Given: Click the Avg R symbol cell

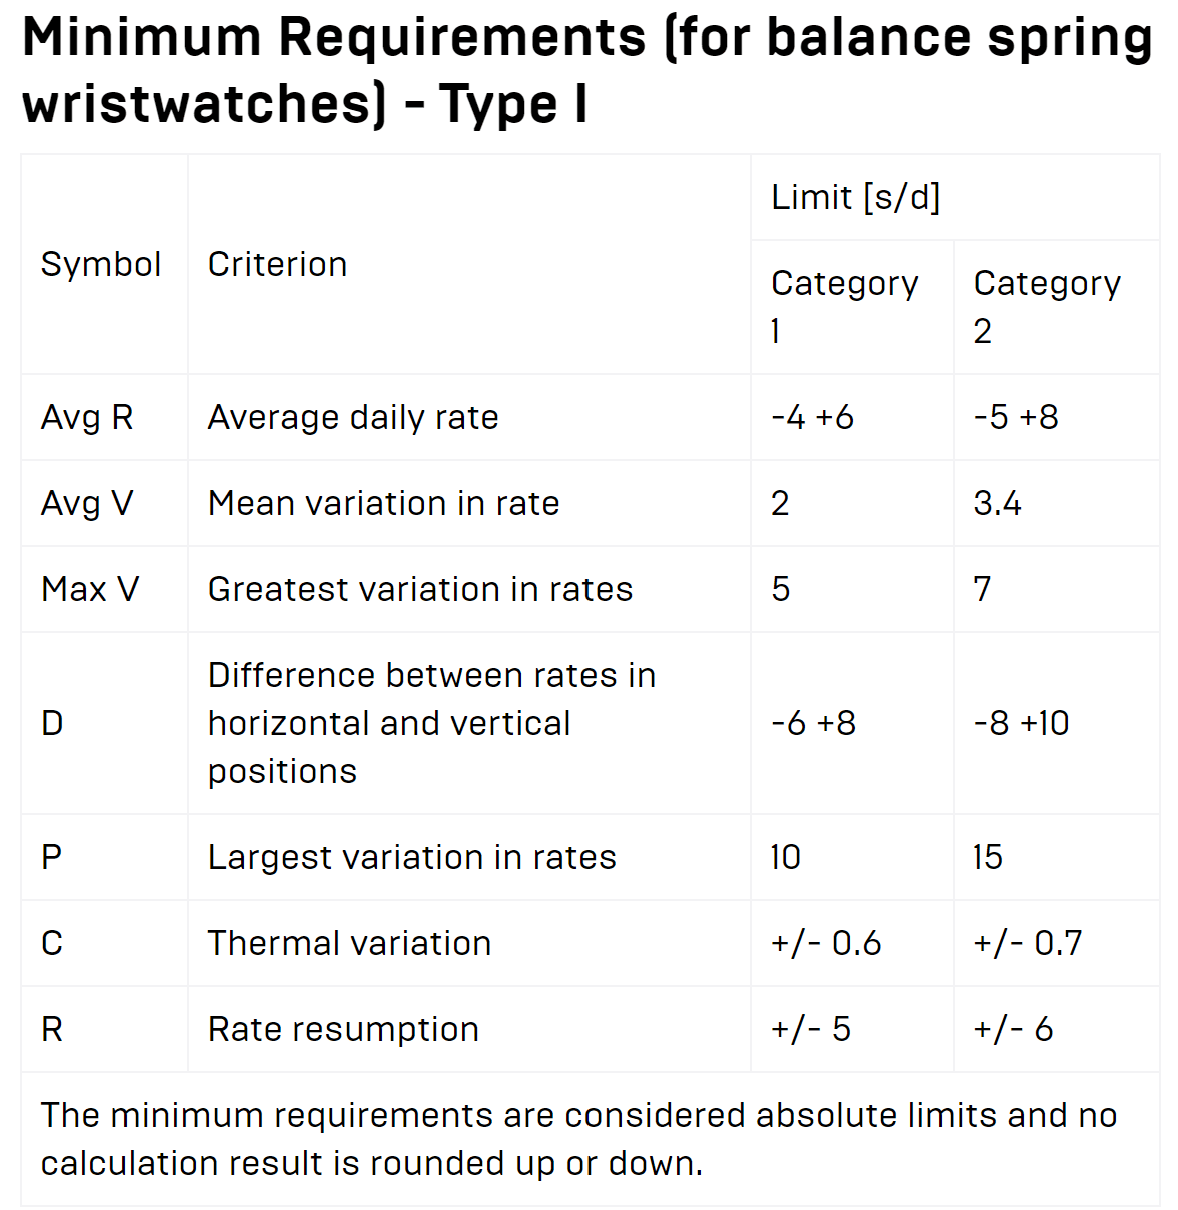Looking at the screenshot, I should tap(87, 417).
